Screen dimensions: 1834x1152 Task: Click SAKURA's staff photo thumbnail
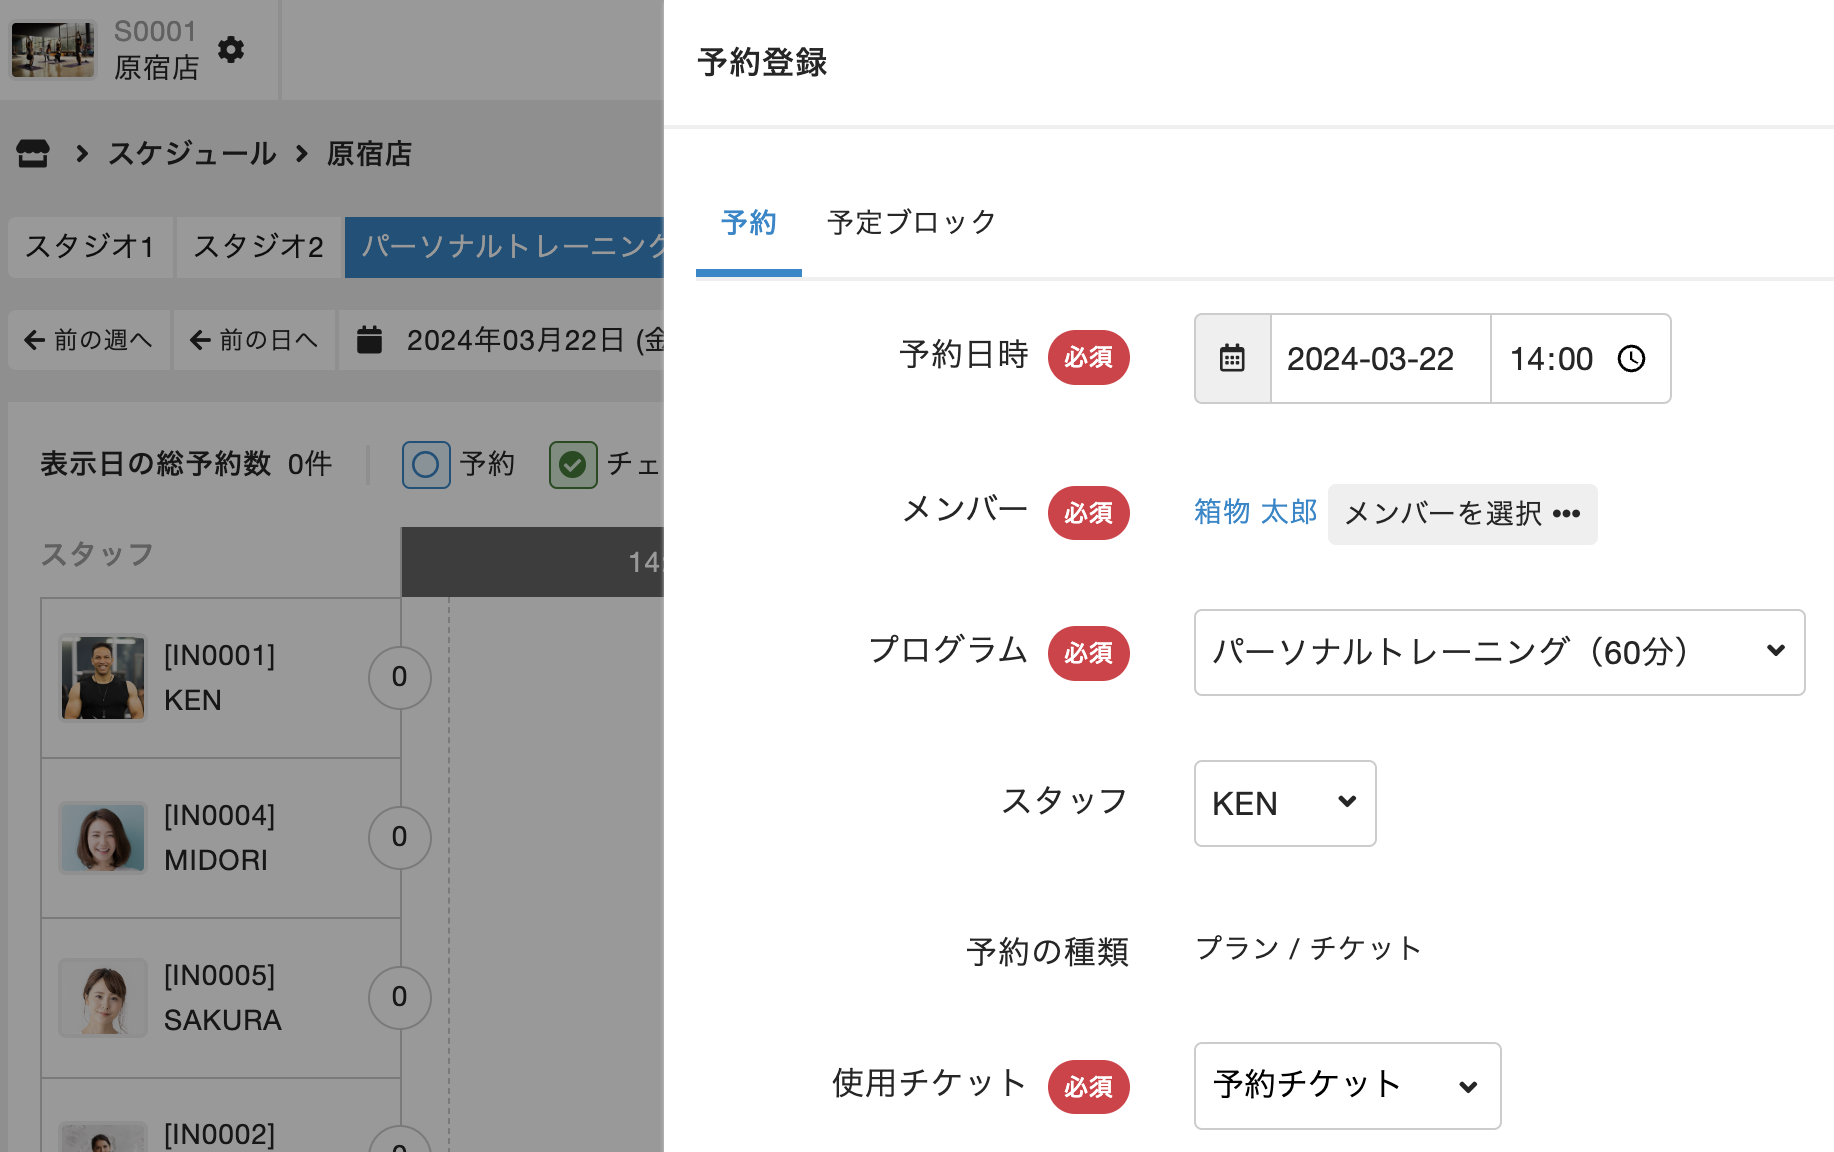click(x=102, y=997)
